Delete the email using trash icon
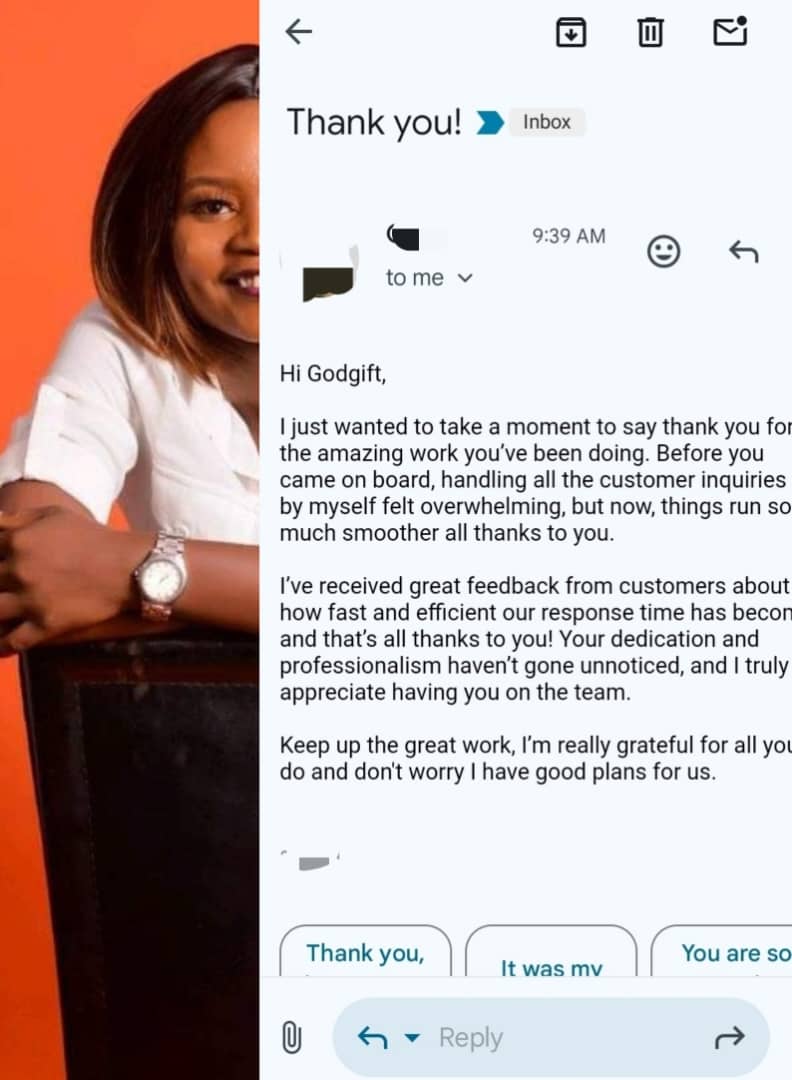 tap(650, 32)
